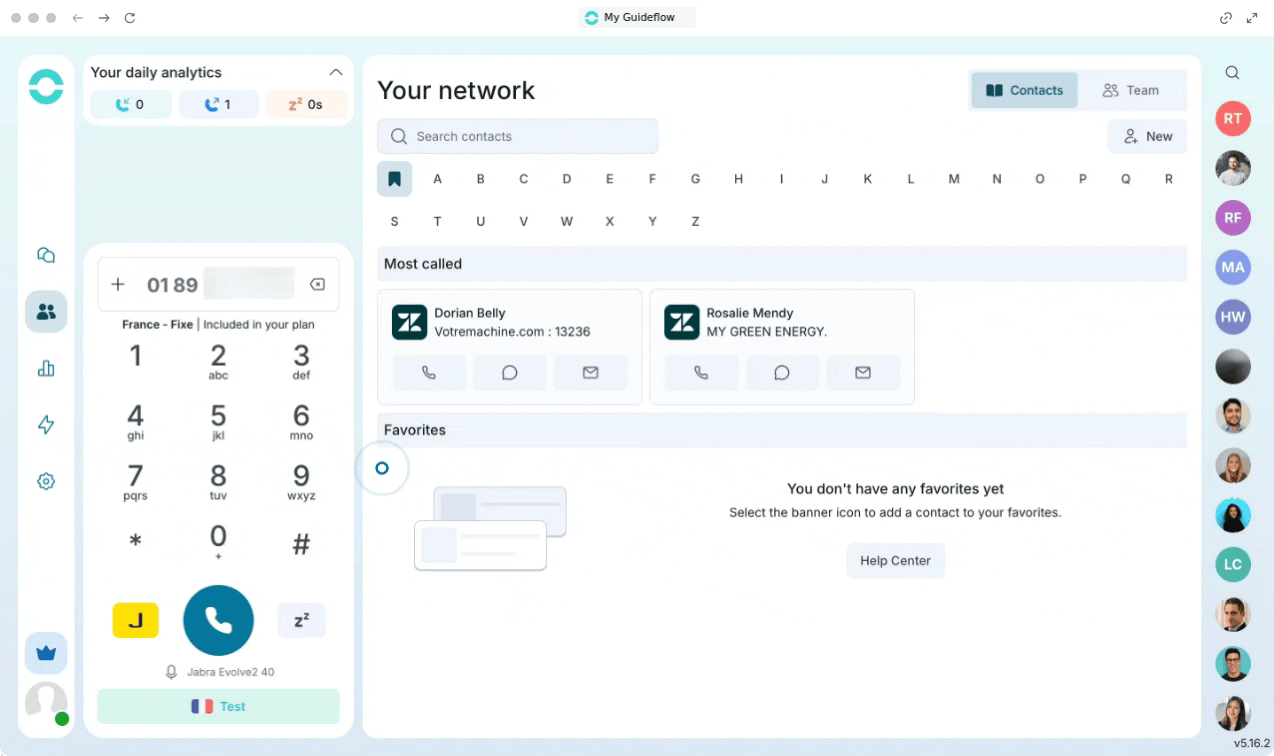Send email to Rosalie Mendy
Image resolution: width=1274 pixels, height=756 pixels.
pos(862,373)
